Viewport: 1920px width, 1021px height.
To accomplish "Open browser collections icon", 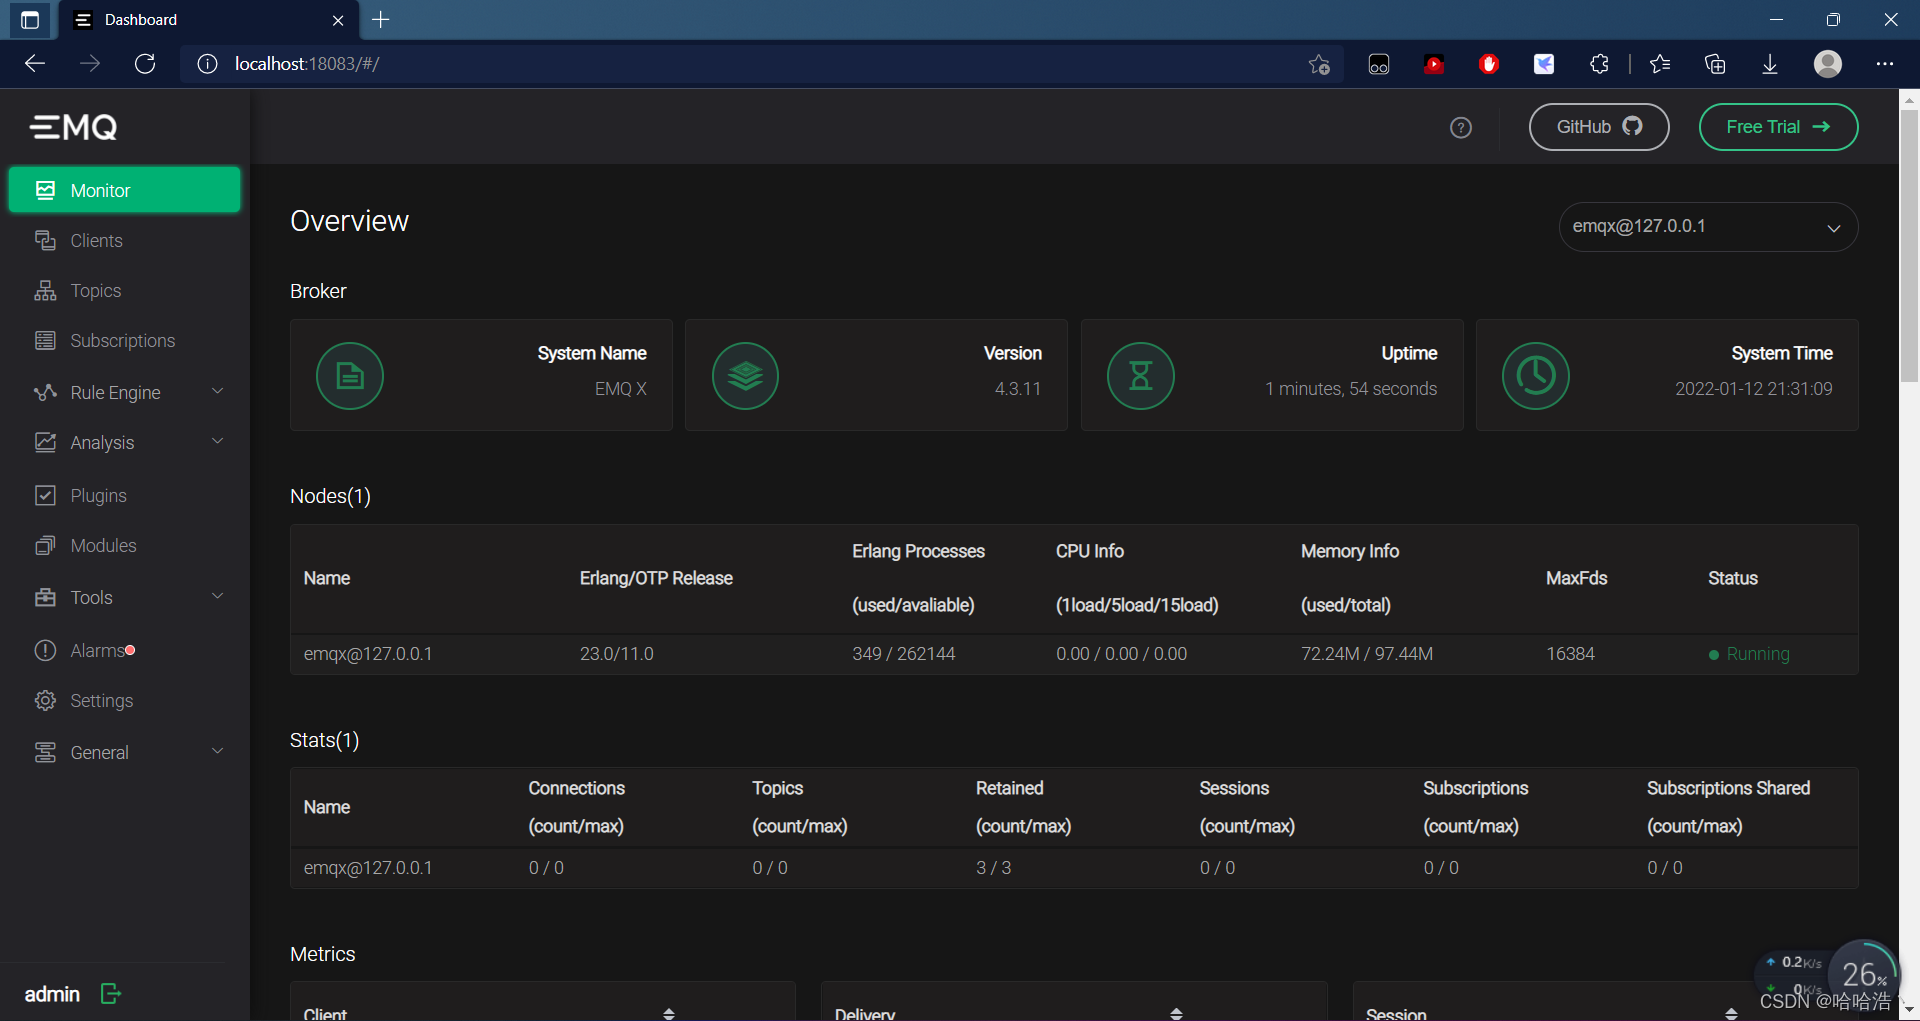I will click(1715, 64).
